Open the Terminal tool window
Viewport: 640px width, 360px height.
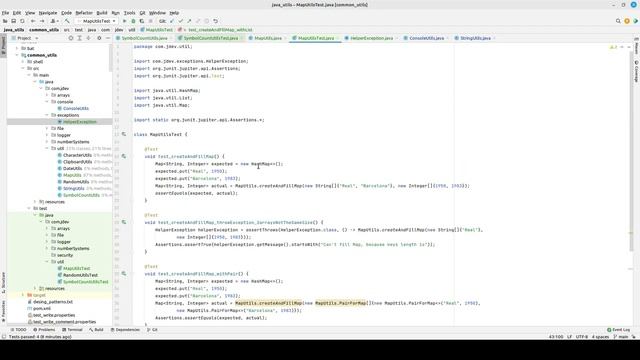click(72, 330)
